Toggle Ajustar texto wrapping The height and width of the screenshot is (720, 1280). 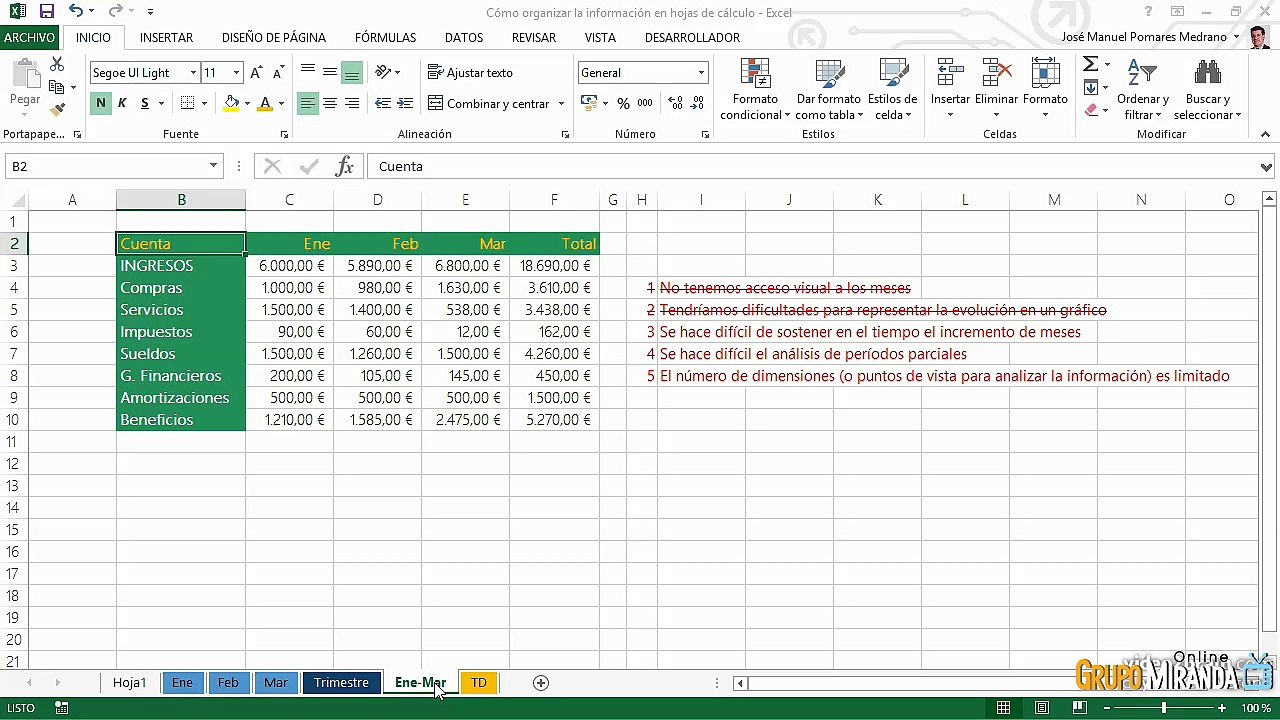(x=470, y=73)
